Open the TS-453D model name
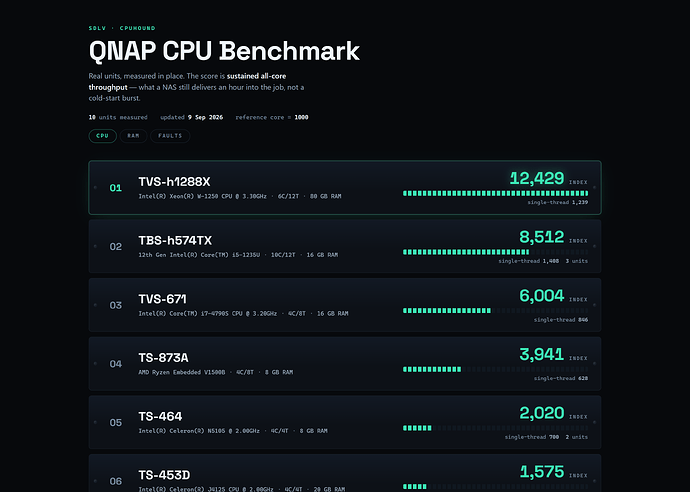The image size is (690, 492). pos(164,475)
